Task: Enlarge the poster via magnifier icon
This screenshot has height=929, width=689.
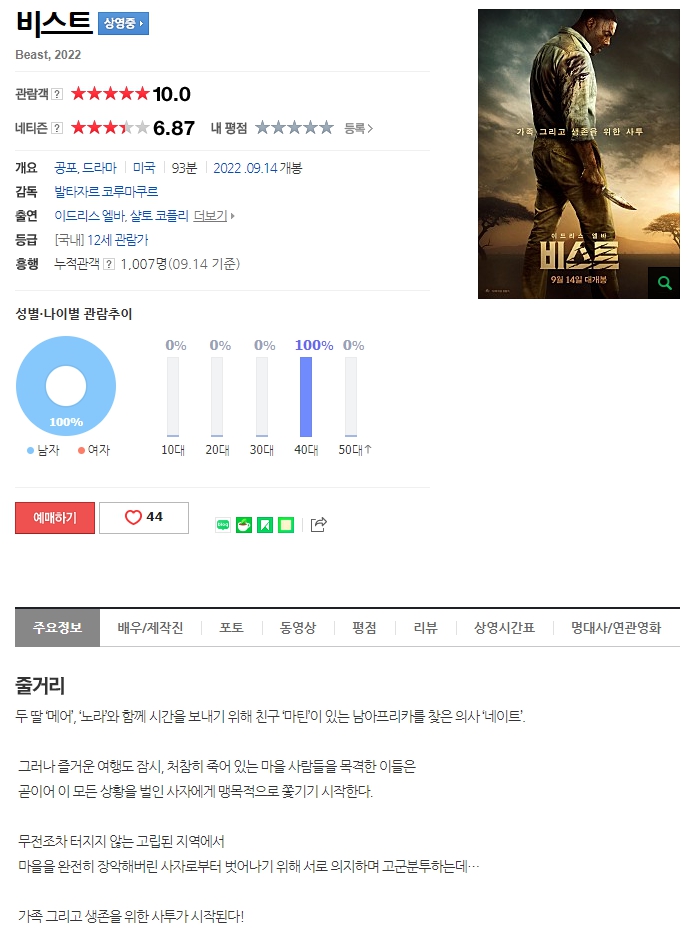Action: [x=664, y=283]
